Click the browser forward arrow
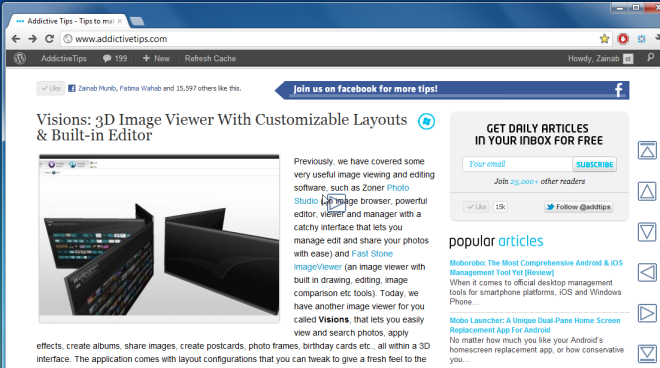The width and height of the screenshot is (660, 368). [x=32, y=39]
